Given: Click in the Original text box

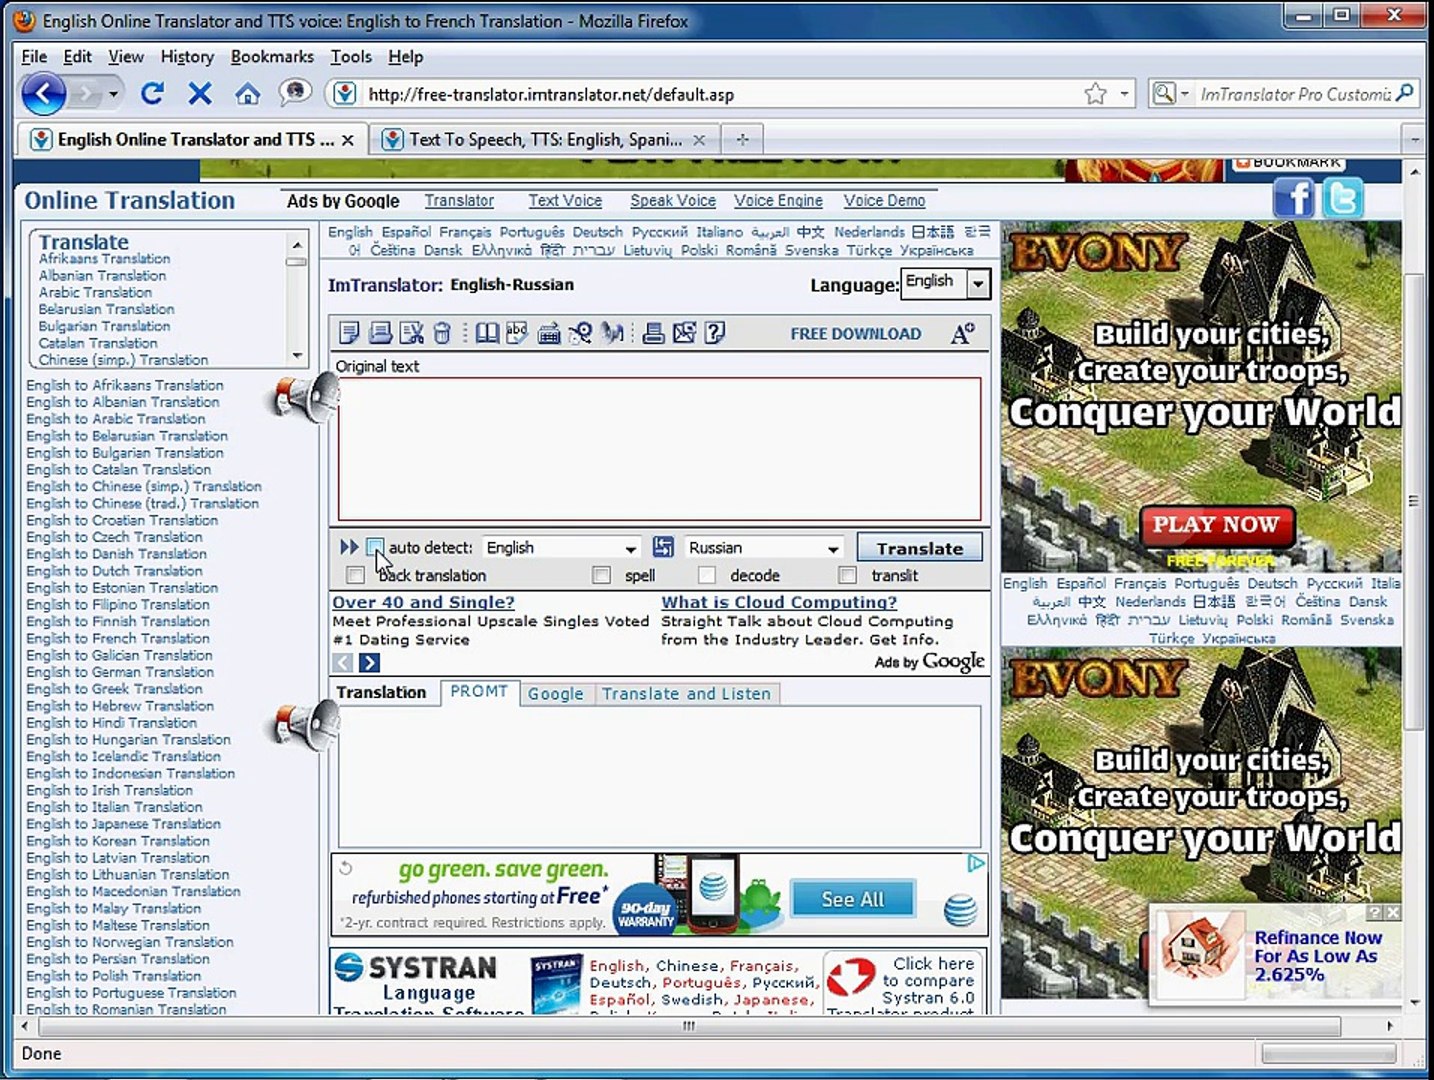Looking at the screenshot, I should 659,449.
